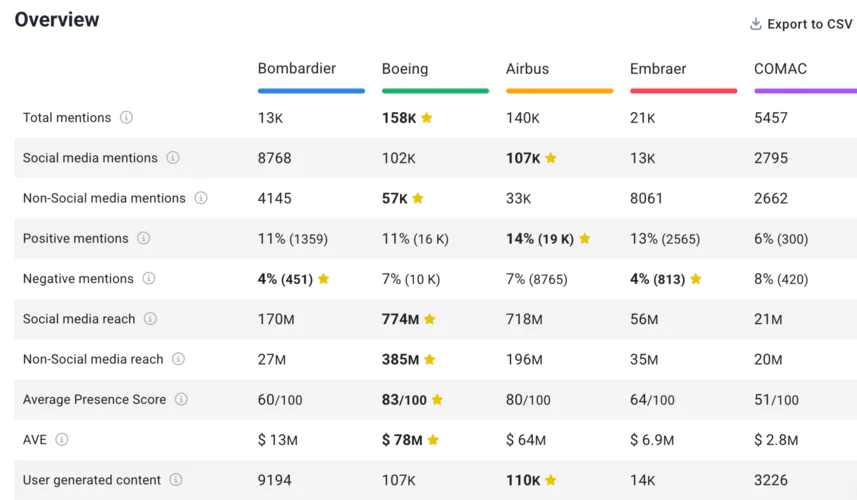
Task: Open info icon next to Negative mentions
Action: coord(149,279)
